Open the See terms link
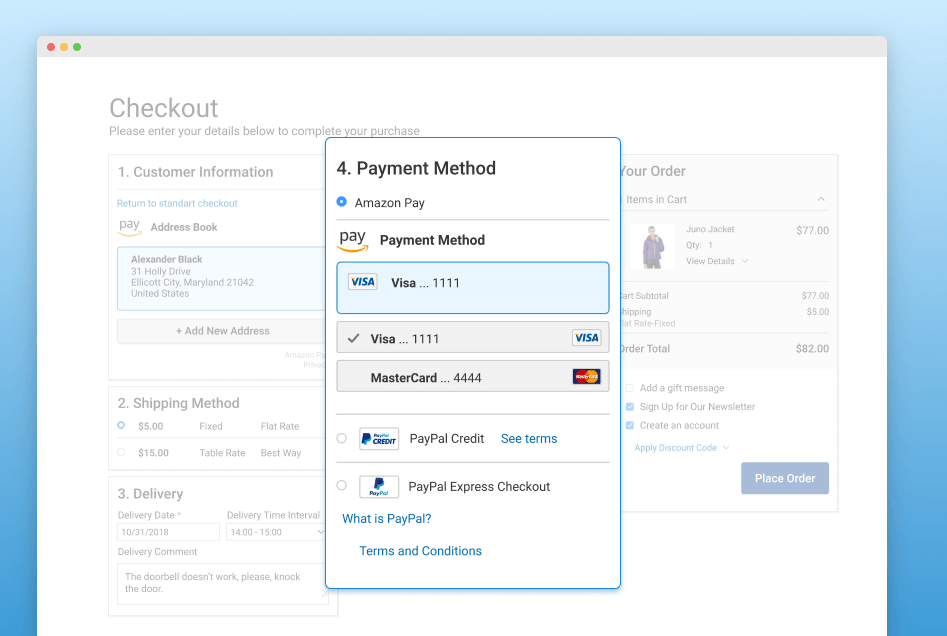The image size is (947, 636). tap(529, 438)
